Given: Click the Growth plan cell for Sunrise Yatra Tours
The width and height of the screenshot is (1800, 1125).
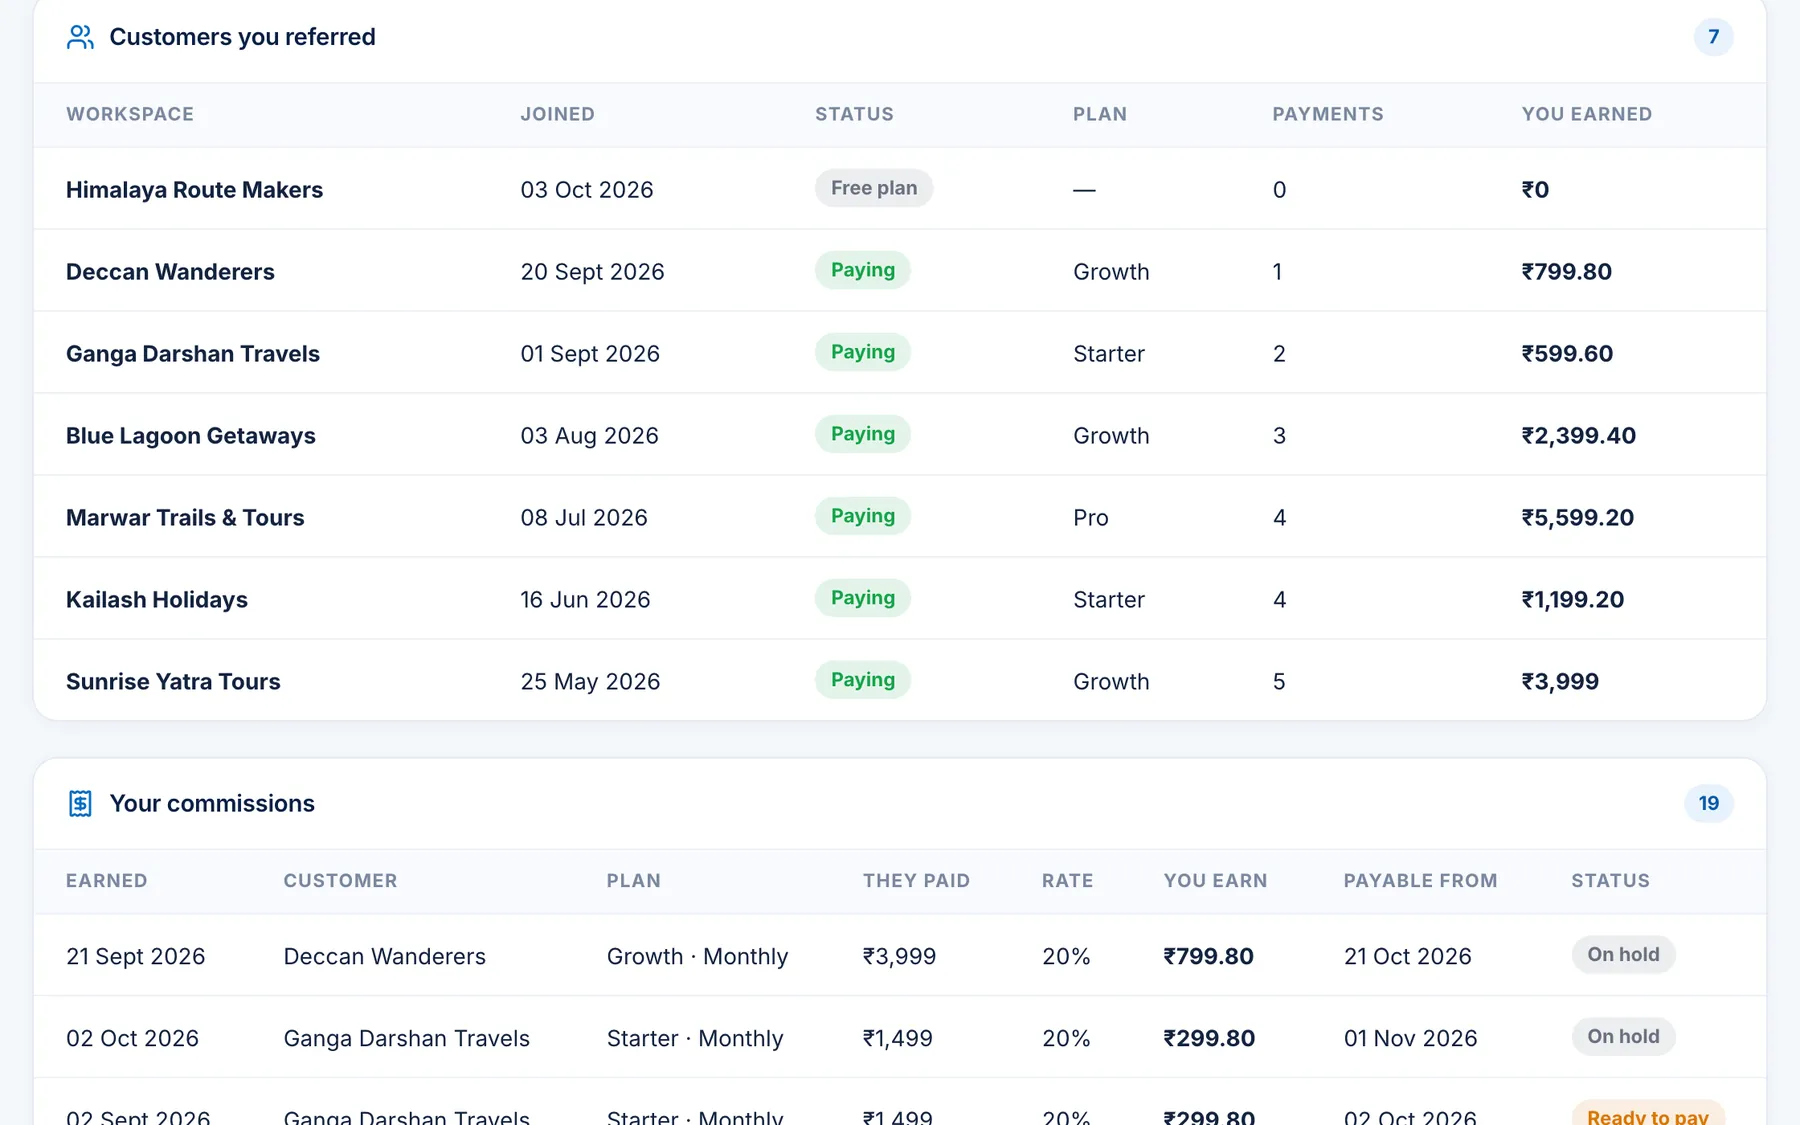Looking at the screenshot, I should (1111, 682).
